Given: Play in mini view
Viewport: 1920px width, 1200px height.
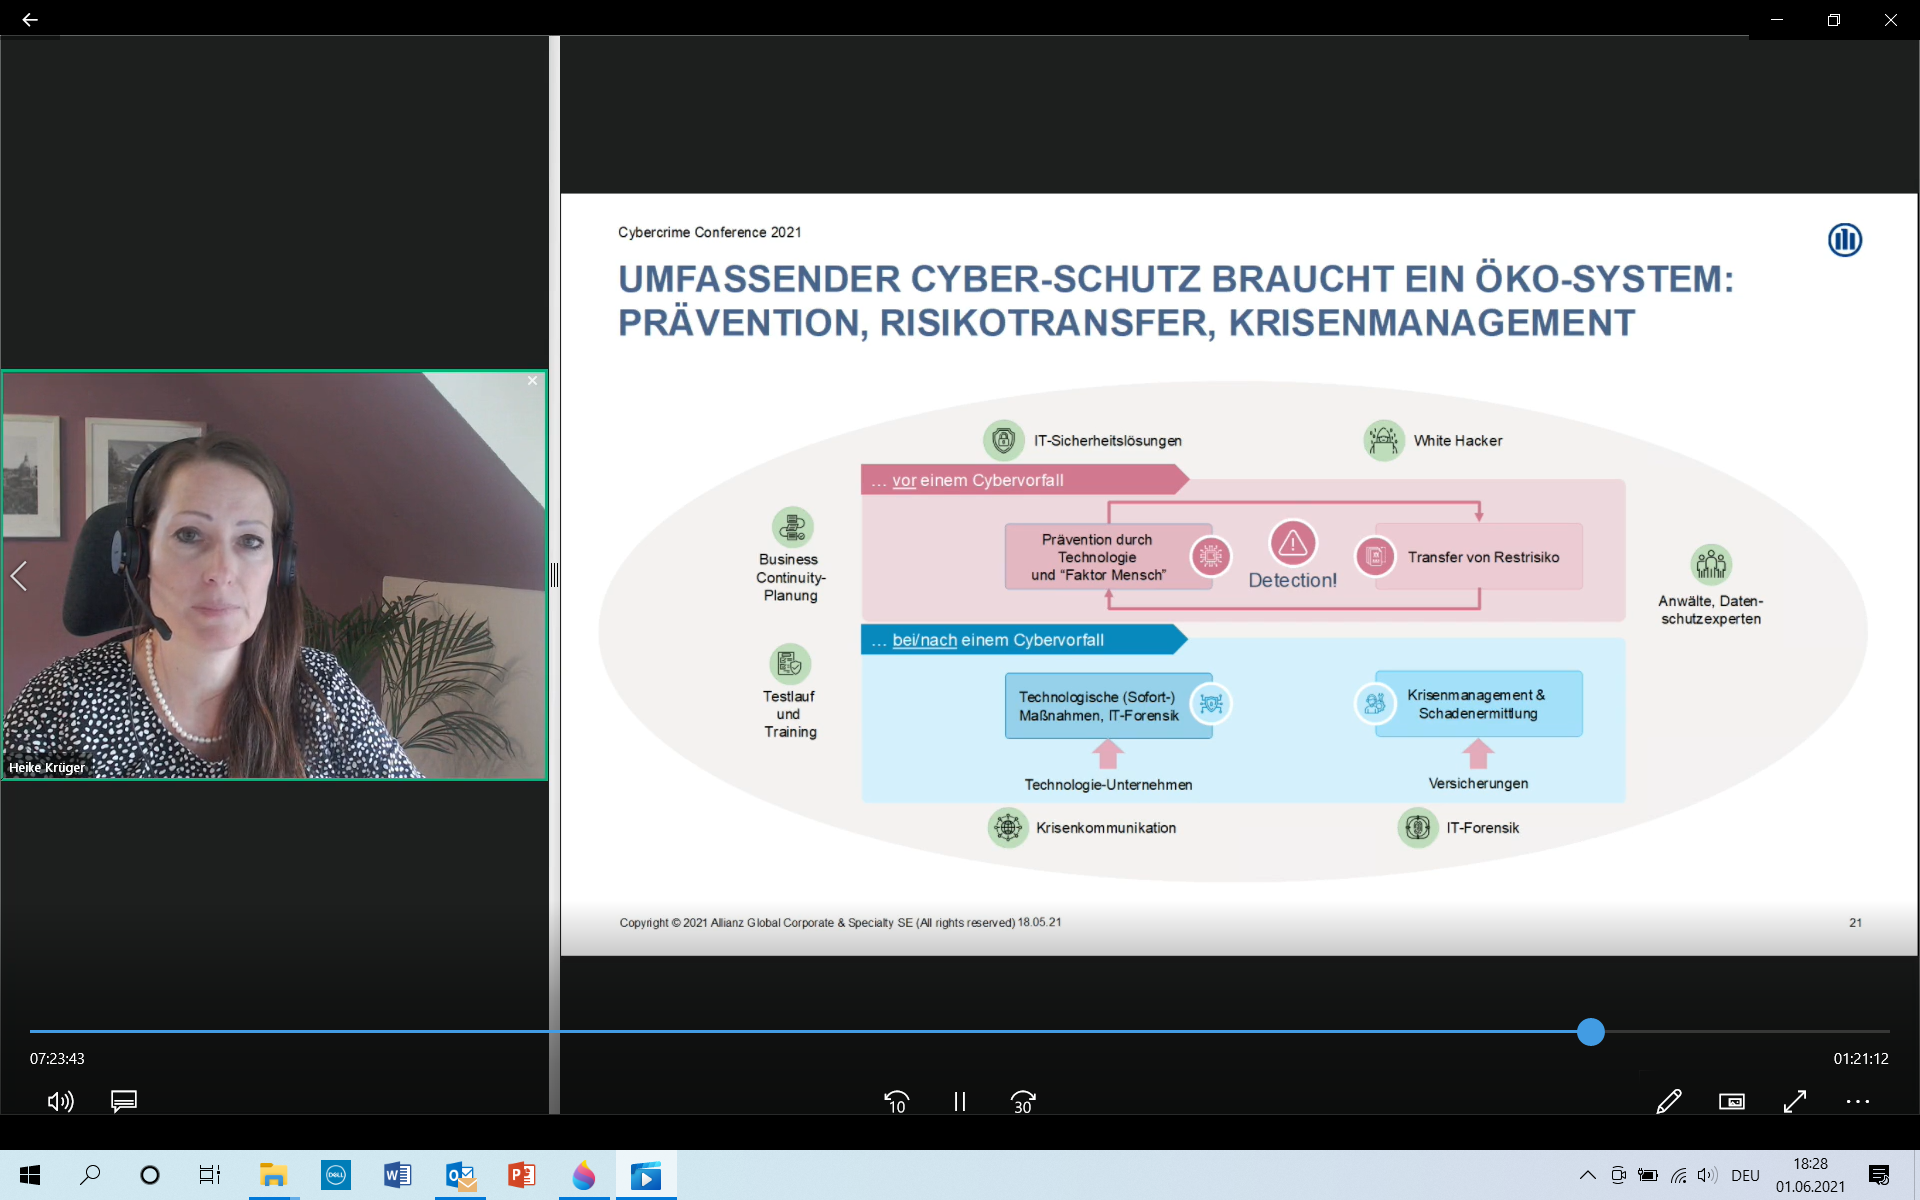Looking at the screenshot, I should tap(1732, 1101).
